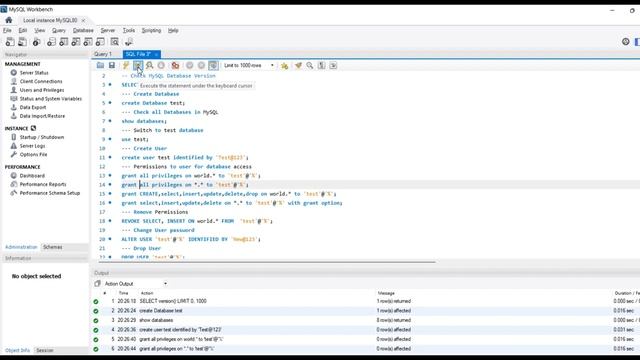640x360 pixels.
Task: Execute the whole script with the lightning icon
Action: 126,65
